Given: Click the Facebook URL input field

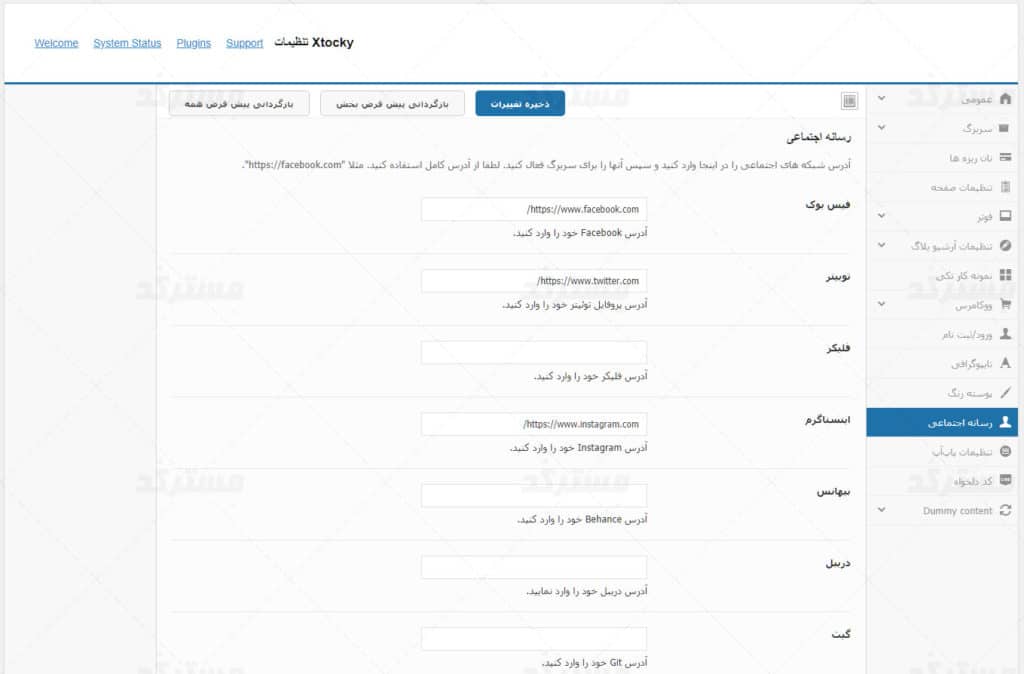Looking at the screenshot, I should coord(534,209).
